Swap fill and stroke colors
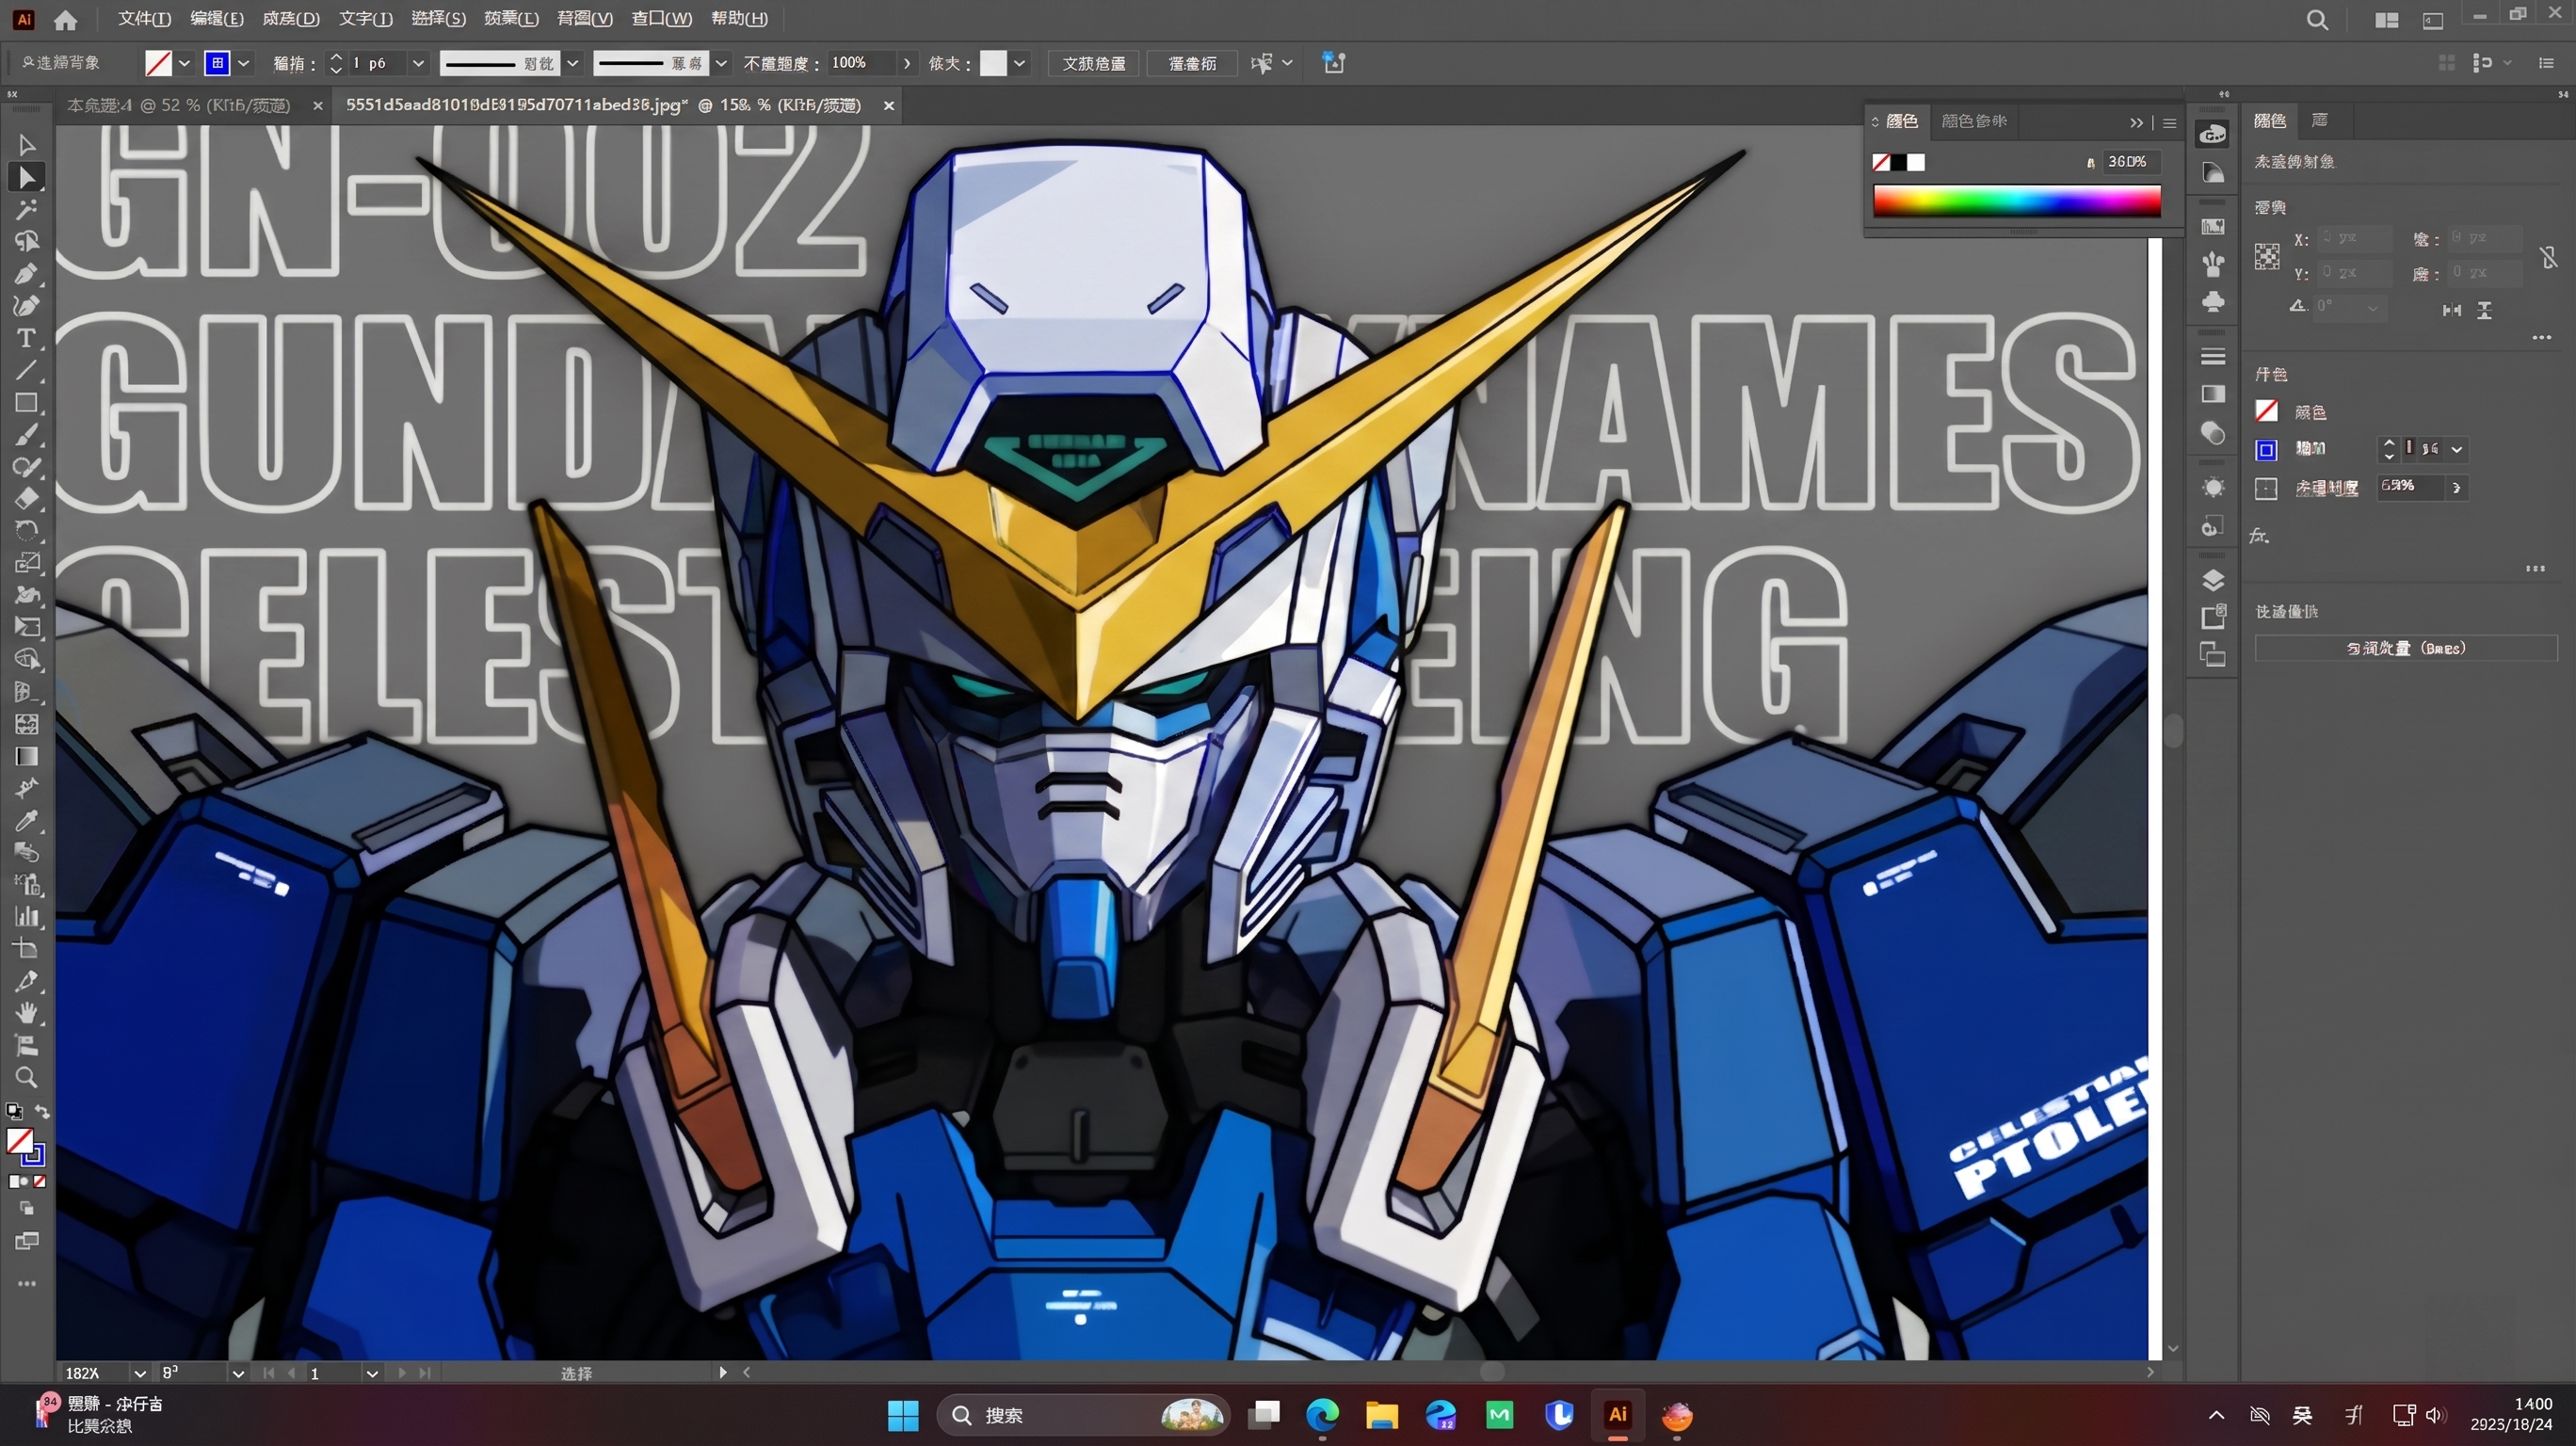The image size is (2576, 1446). tap(42, 1111)
